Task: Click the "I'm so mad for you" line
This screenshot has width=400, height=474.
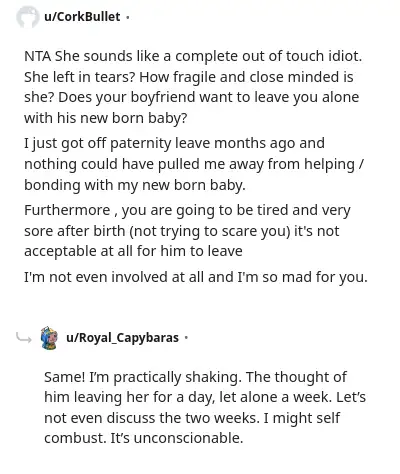Action: [x=196, y=277]
